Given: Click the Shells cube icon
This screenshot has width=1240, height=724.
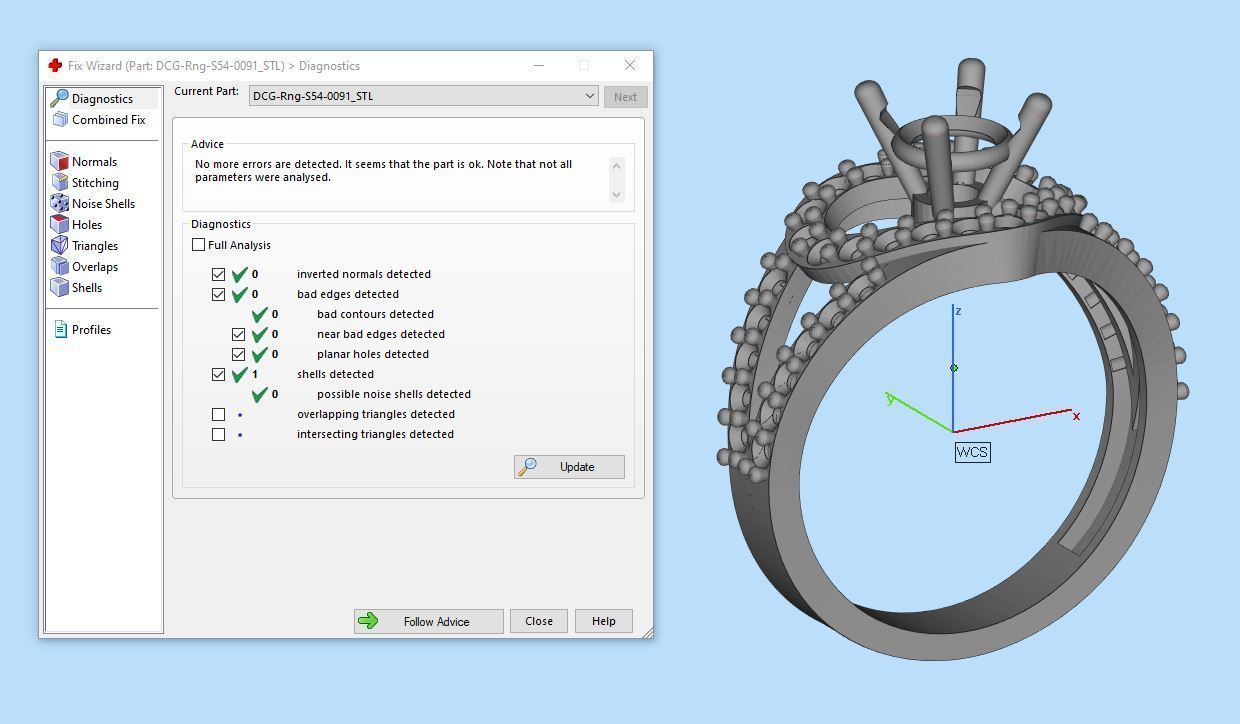Looking at the screenshot, I should coord(60,287).
